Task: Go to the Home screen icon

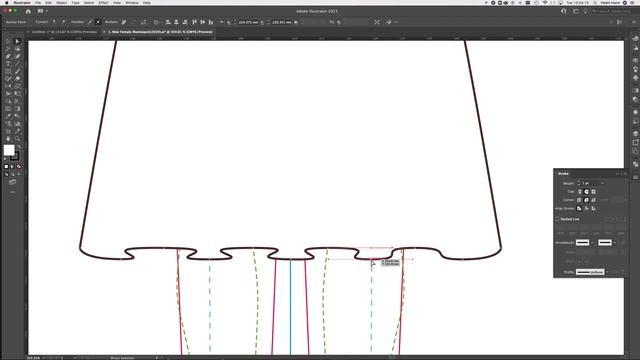Action: point(28,11)
